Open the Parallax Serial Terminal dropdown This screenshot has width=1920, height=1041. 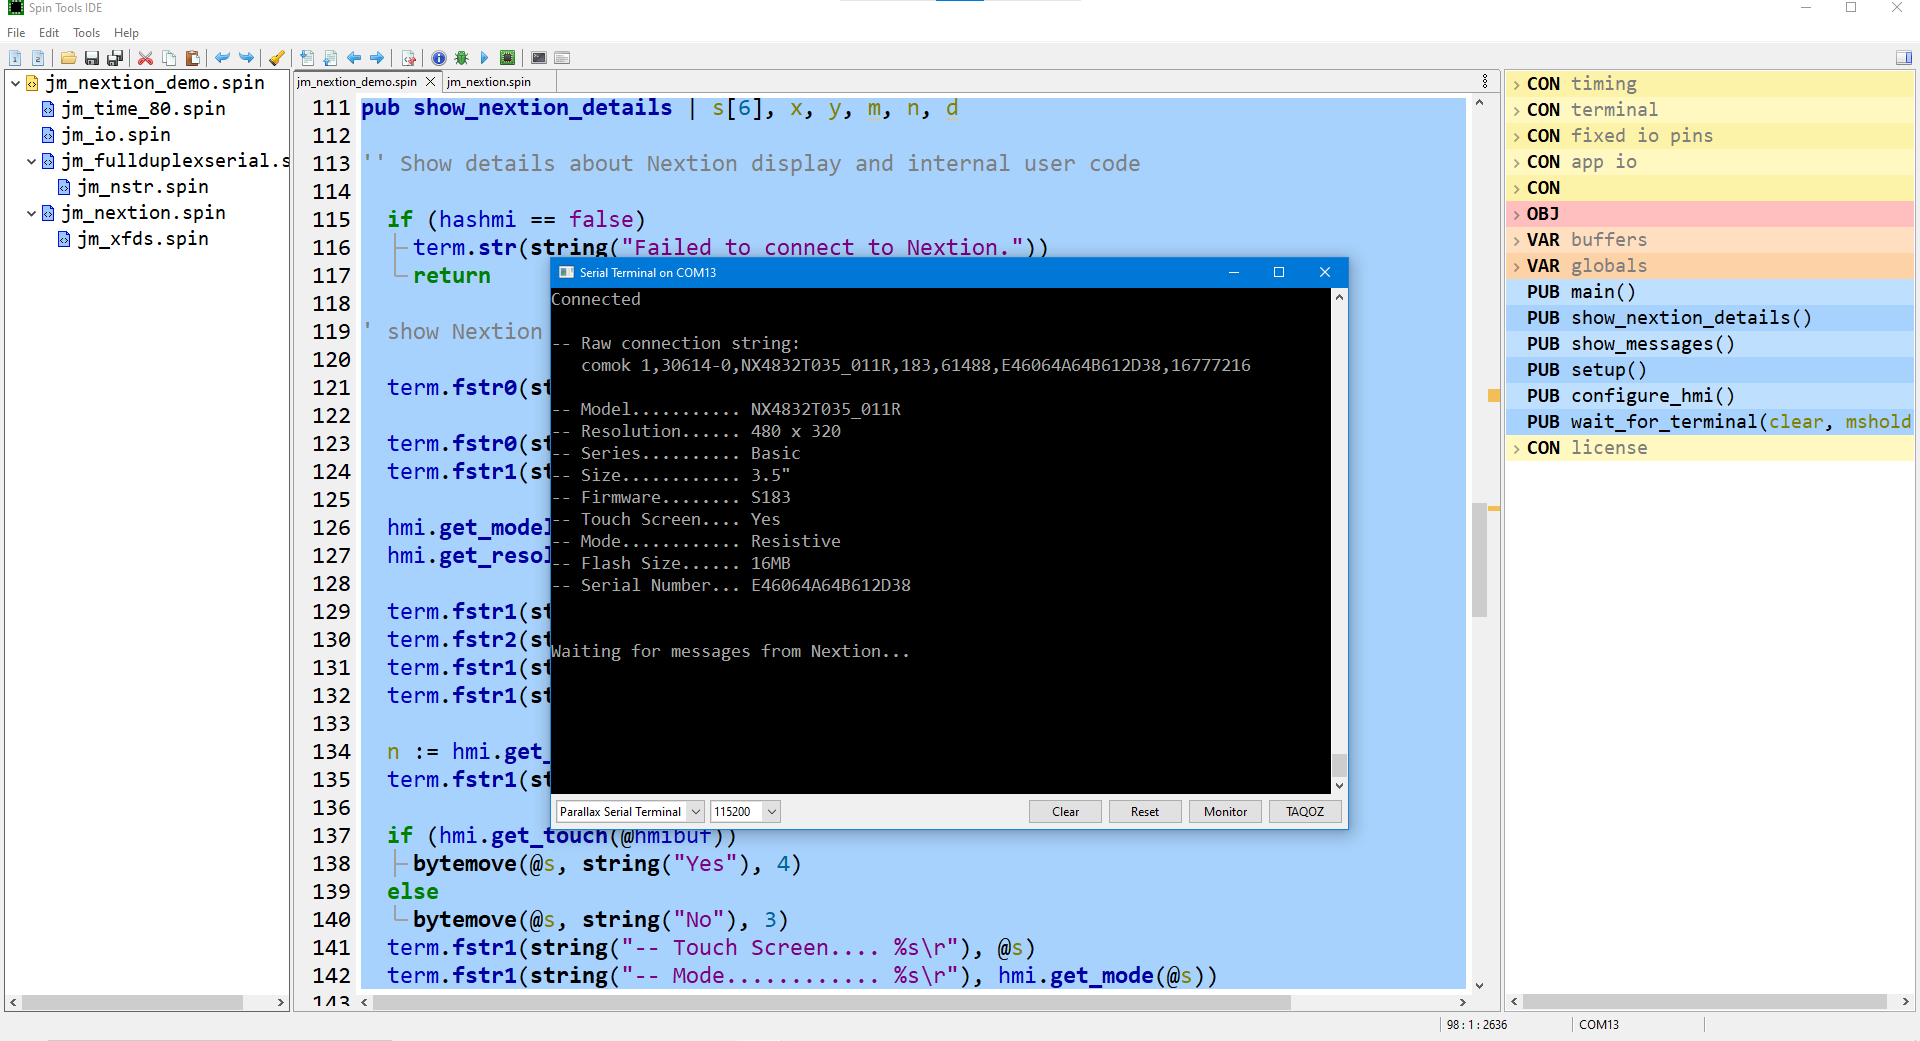click(x=695, y=812)
